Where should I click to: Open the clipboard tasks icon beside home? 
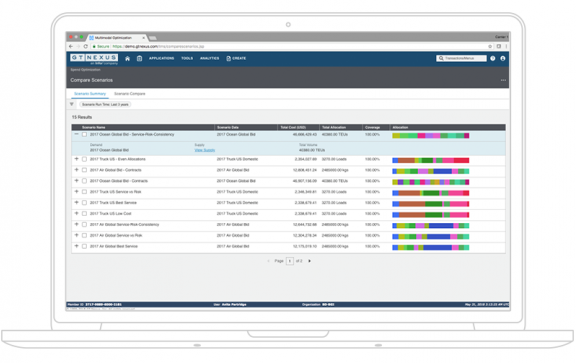tap(140, 58)
